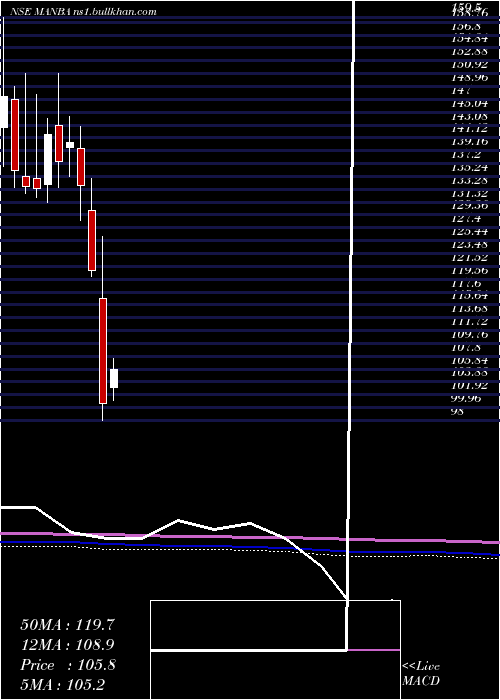Select the 12MA : 108.9 readout

[x=67, y=645]
